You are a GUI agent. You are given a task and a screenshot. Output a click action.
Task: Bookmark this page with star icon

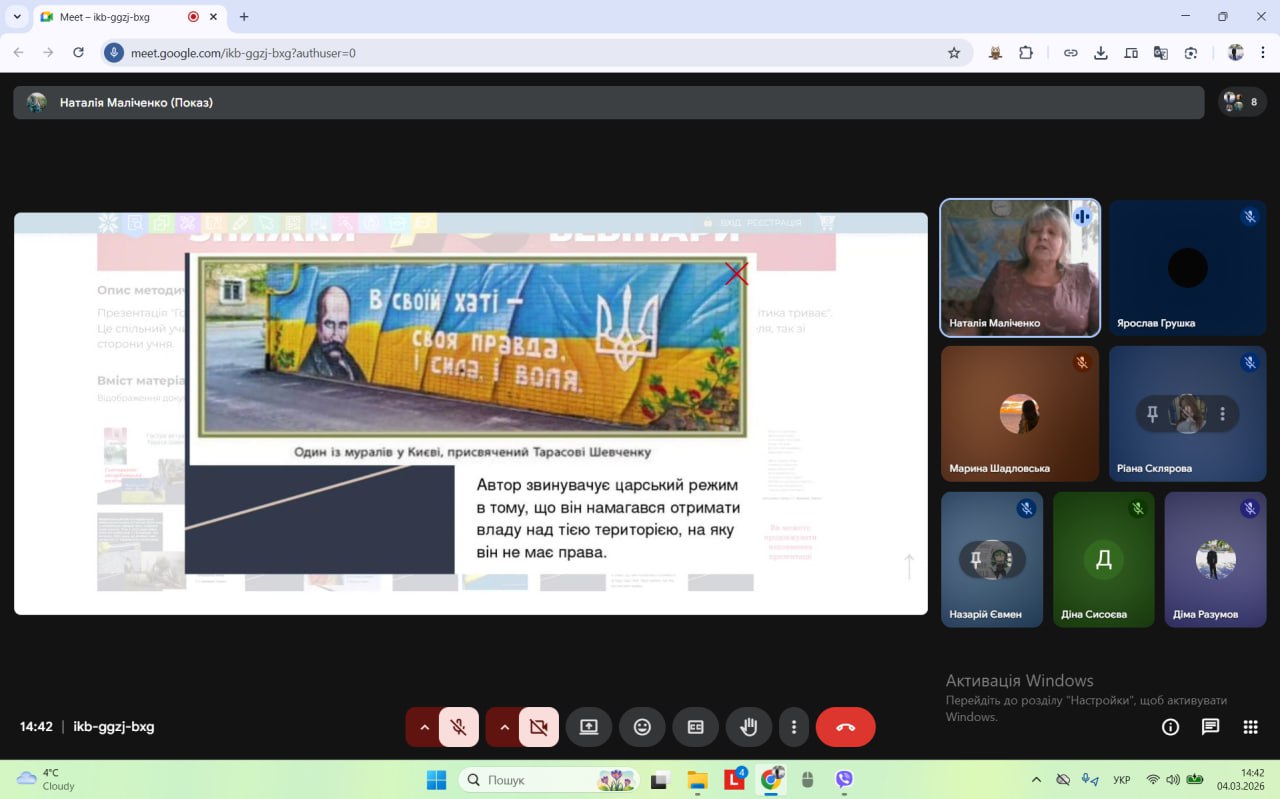coord(954,53)
